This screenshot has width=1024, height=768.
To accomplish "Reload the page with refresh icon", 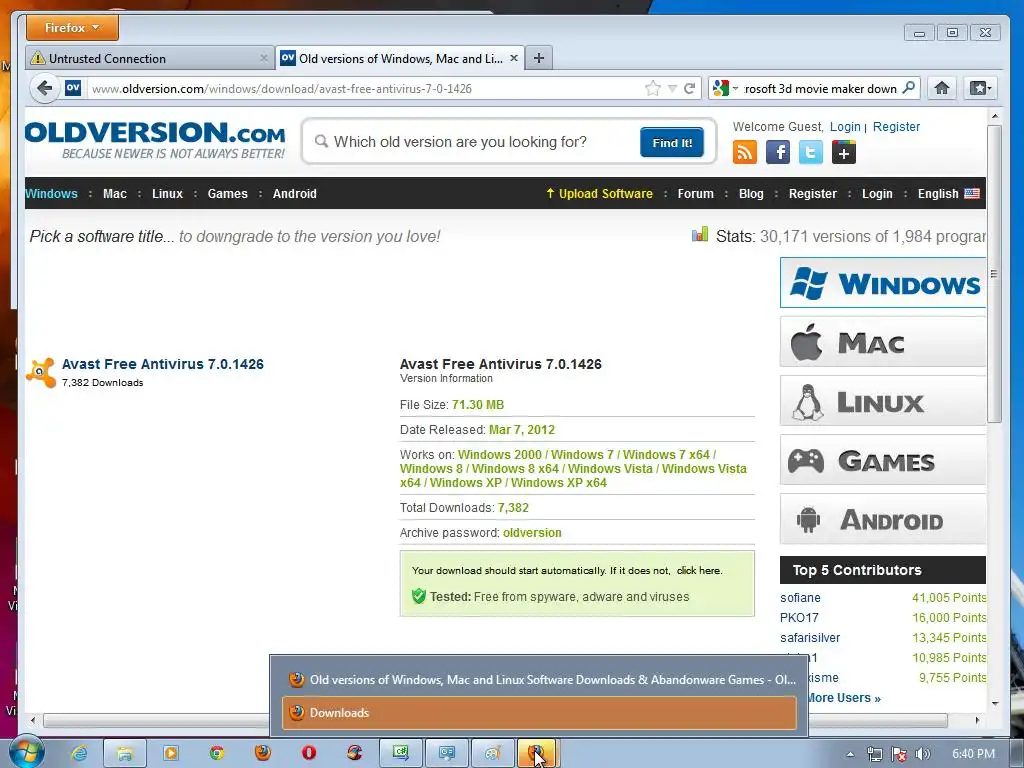I will click(x=690, y=88).
